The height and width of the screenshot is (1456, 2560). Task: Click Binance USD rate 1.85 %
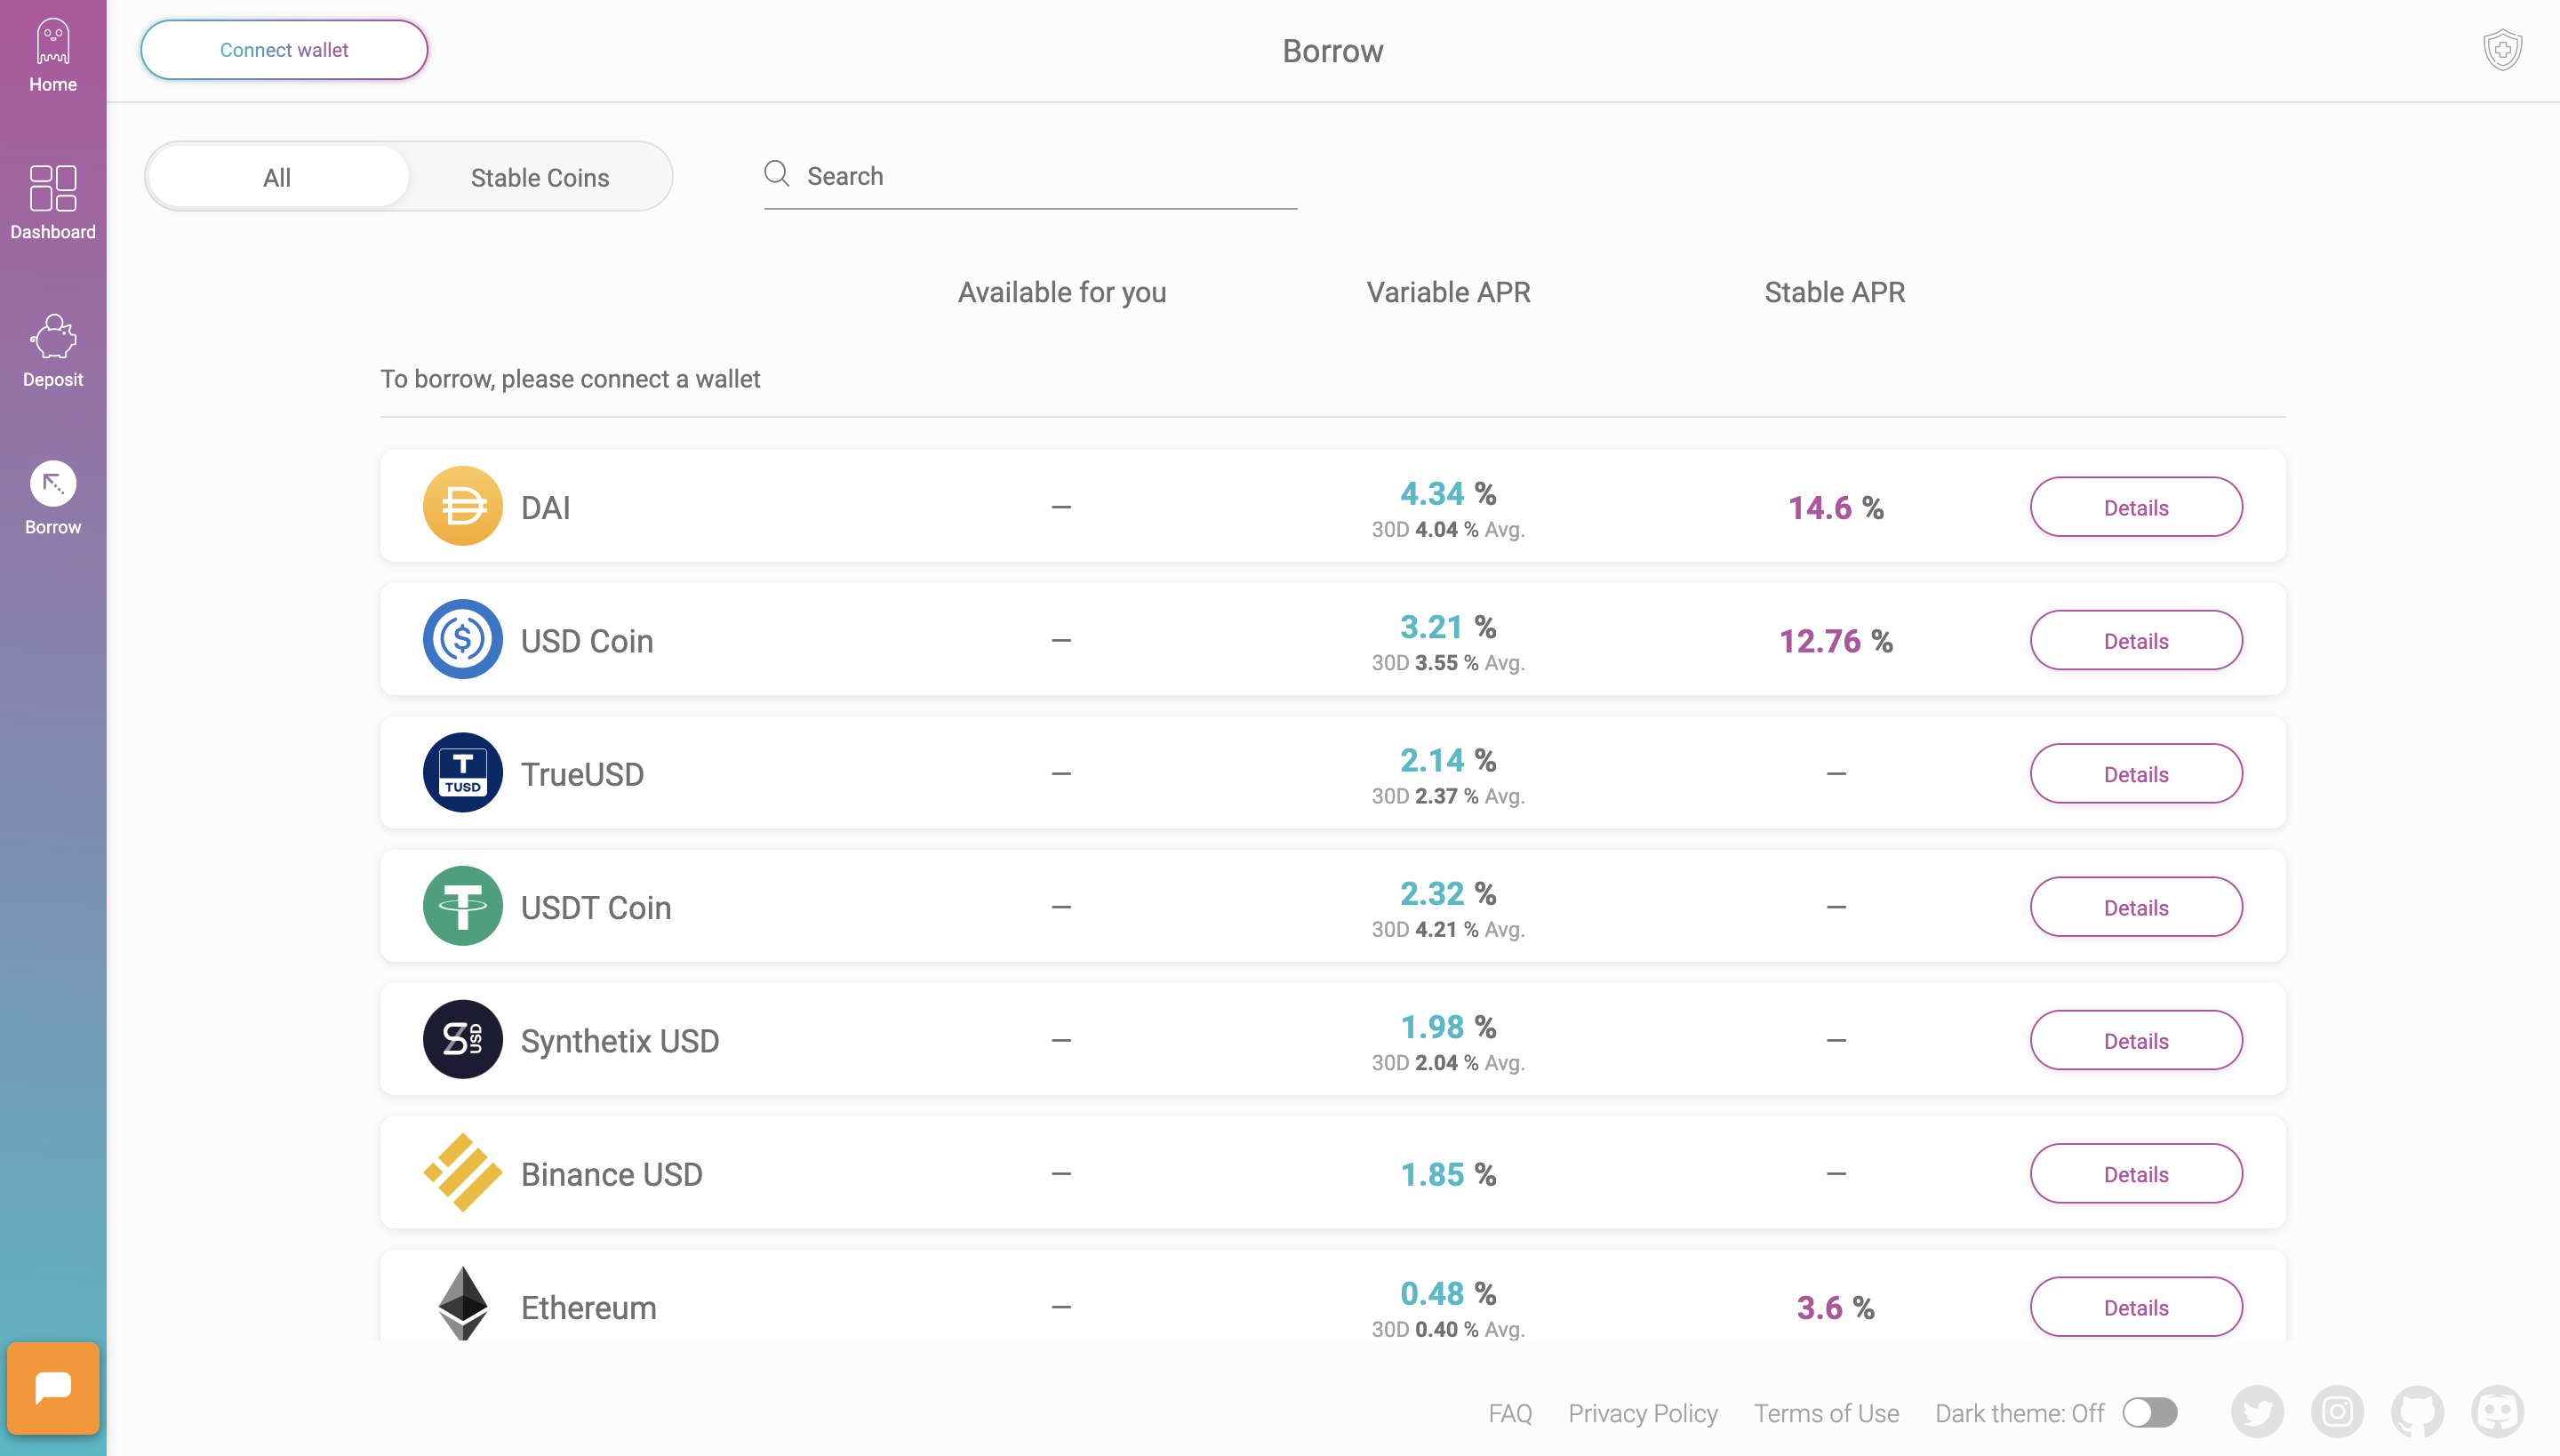pos(1448,1174)
